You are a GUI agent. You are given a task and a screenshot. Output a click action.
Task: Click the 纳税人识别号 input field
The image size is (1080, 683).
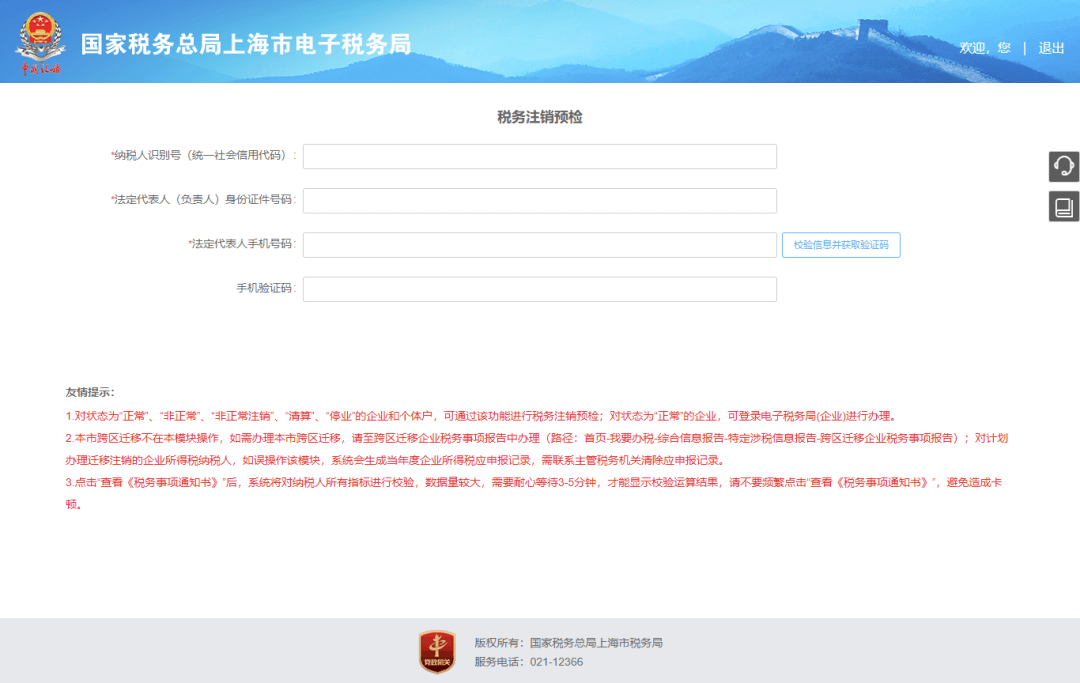coord(540,156)
